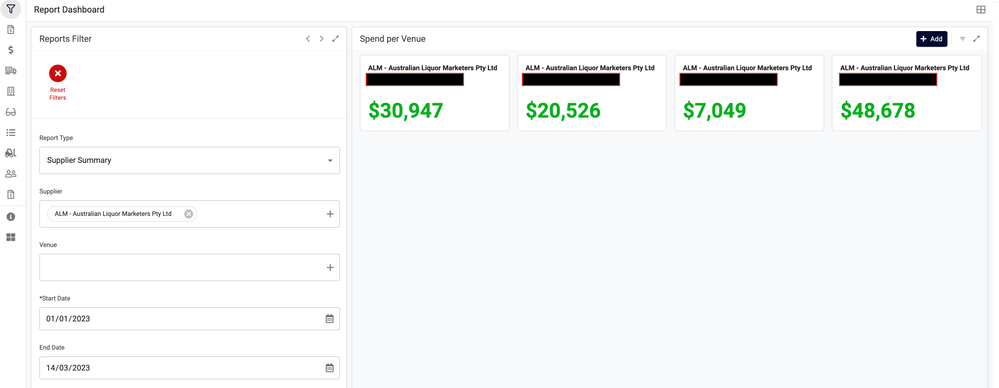The image size is (999, 388).
Task: Click the info circle sidebar icon
Action: click(x=11, y=217)
